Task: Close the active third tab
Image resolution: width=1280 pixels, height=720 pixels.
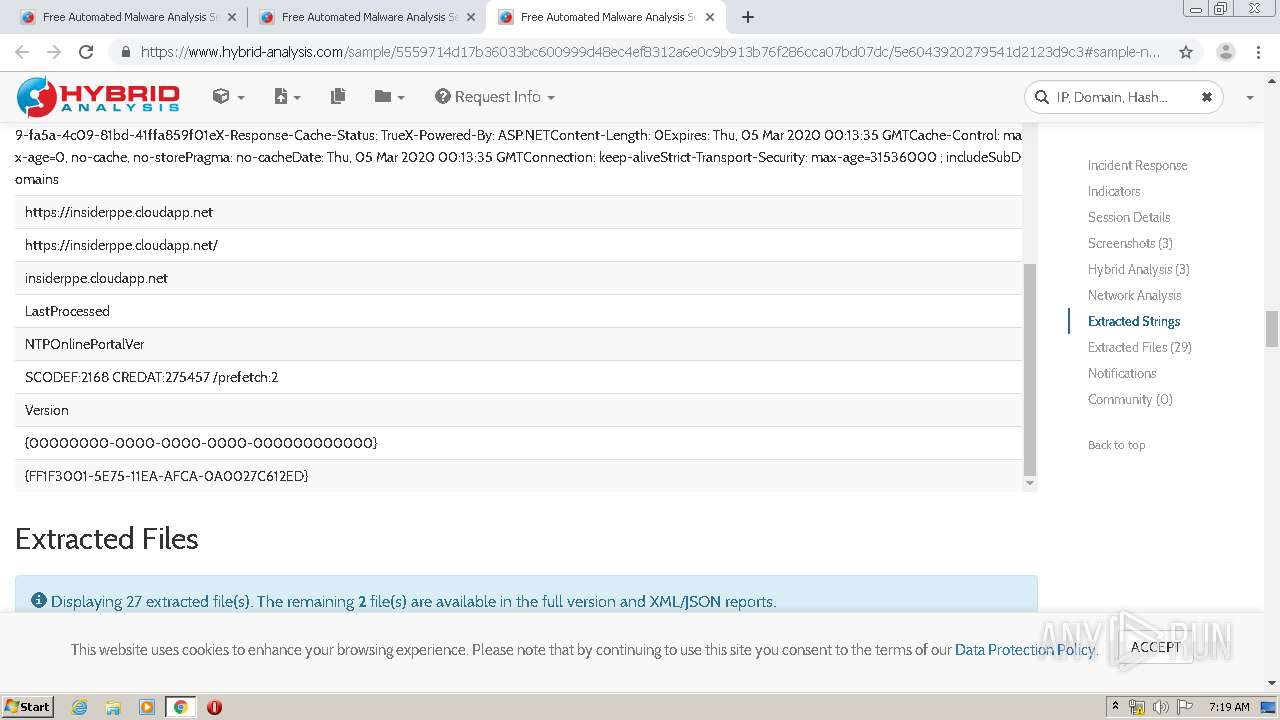Action: (x=710, y=17)
